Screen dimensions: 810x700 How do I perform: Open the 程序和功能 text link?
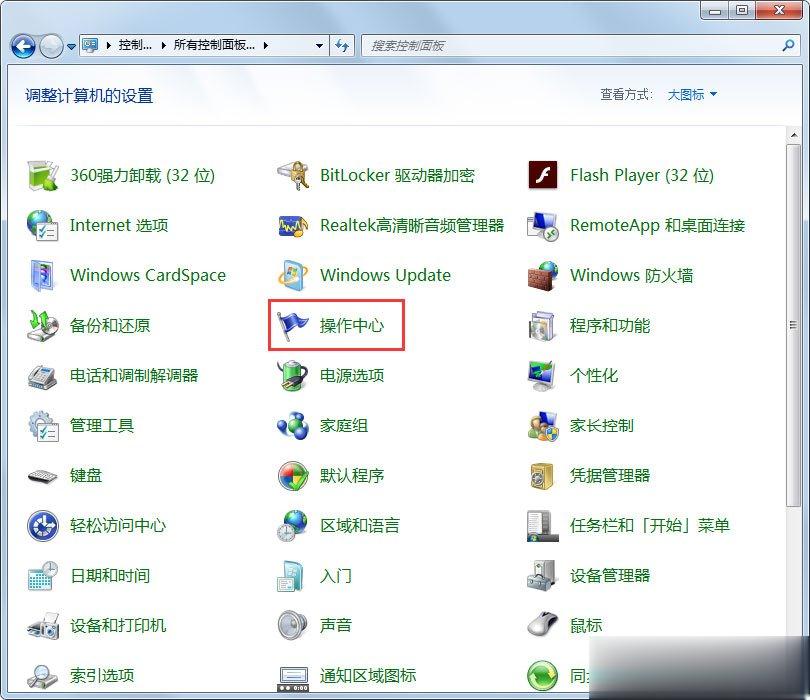(x=610, y=325)
